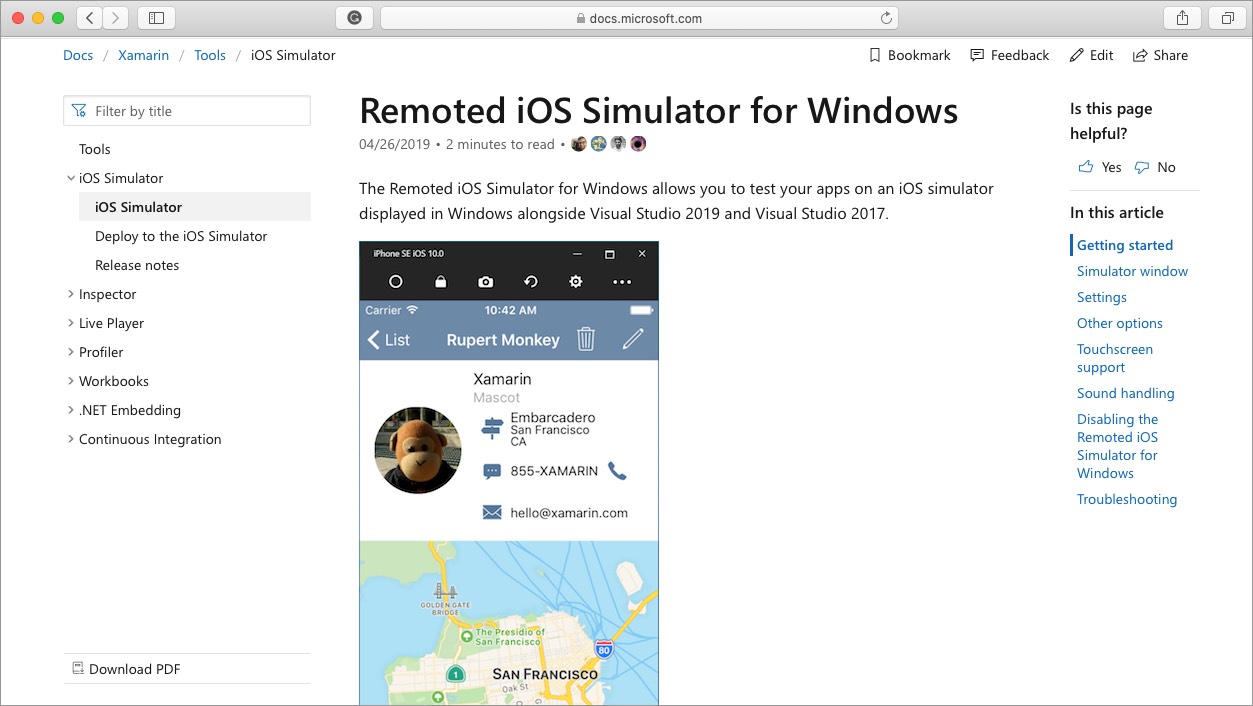Edit the contact with the pencil icon
The height and width of the screenshot is (706, 1253).
633,340
